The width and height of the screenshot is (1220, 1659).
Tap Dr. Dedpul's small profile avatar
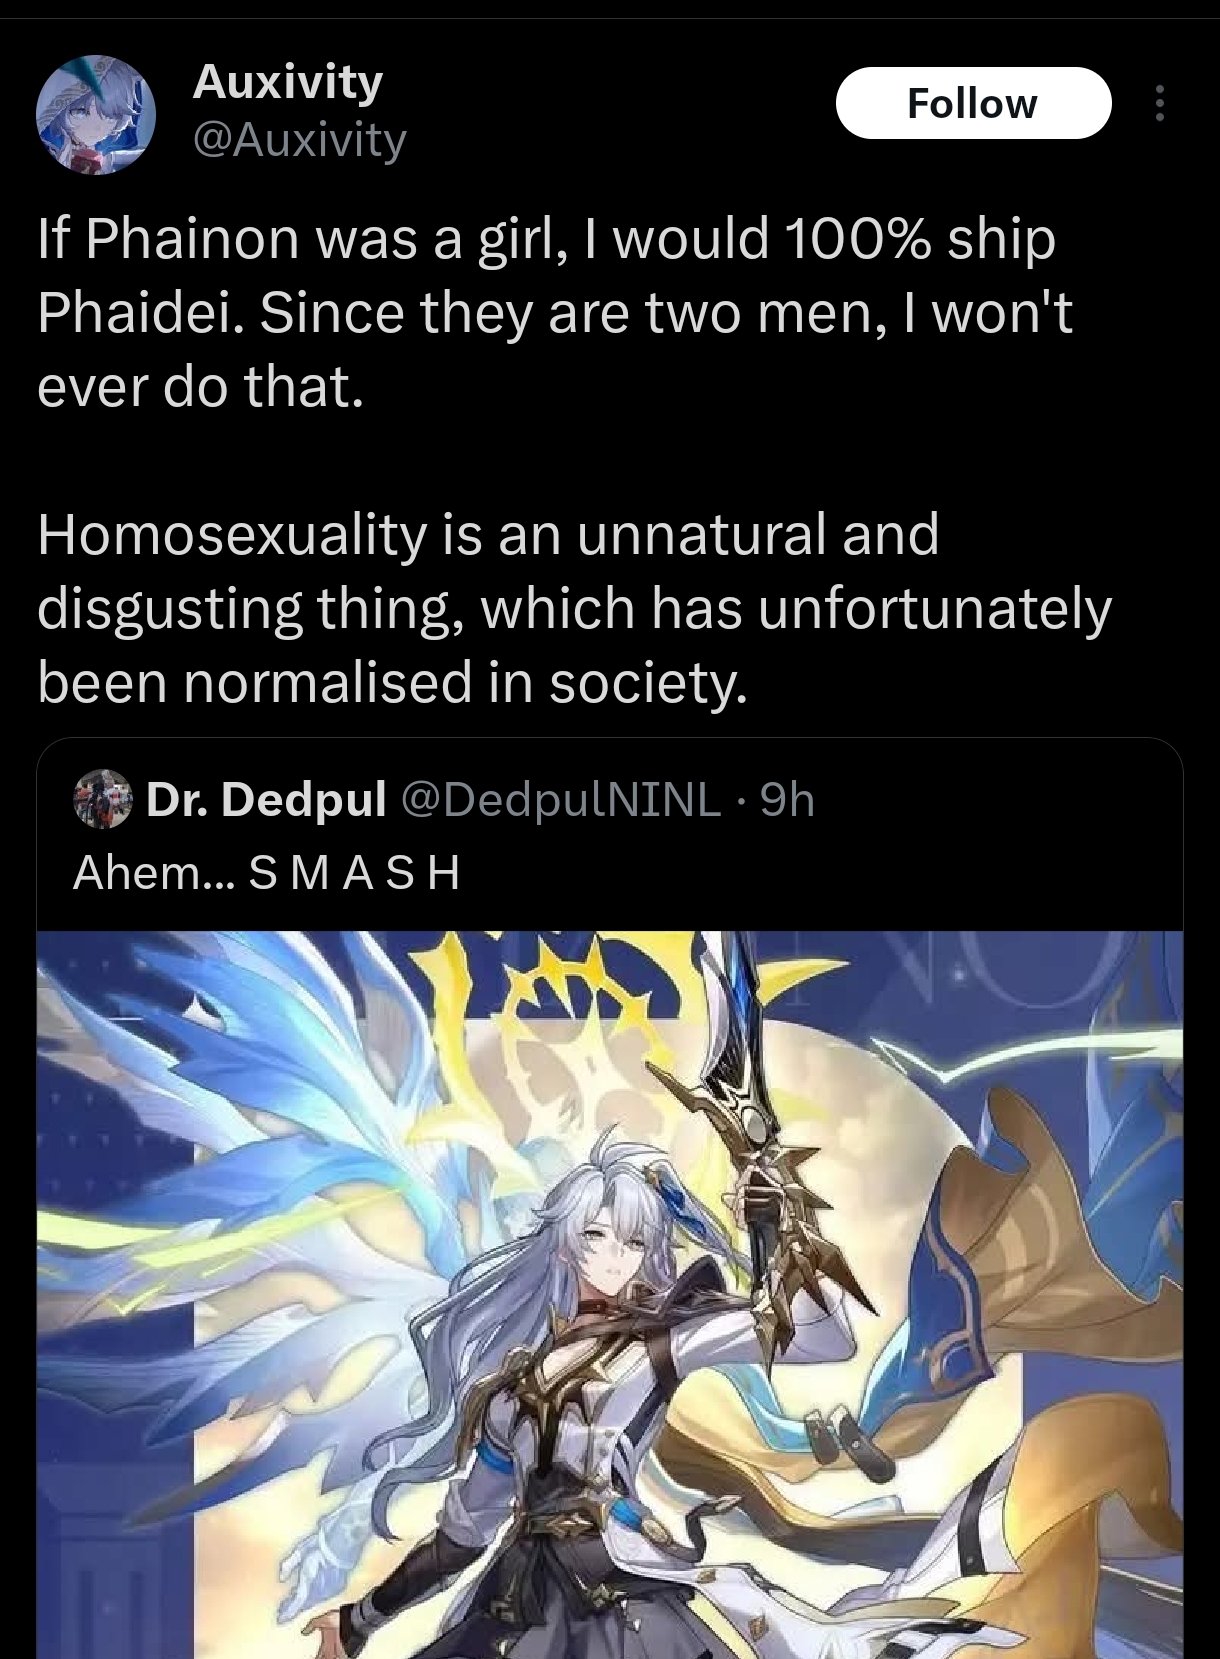[x=103, y=799]
